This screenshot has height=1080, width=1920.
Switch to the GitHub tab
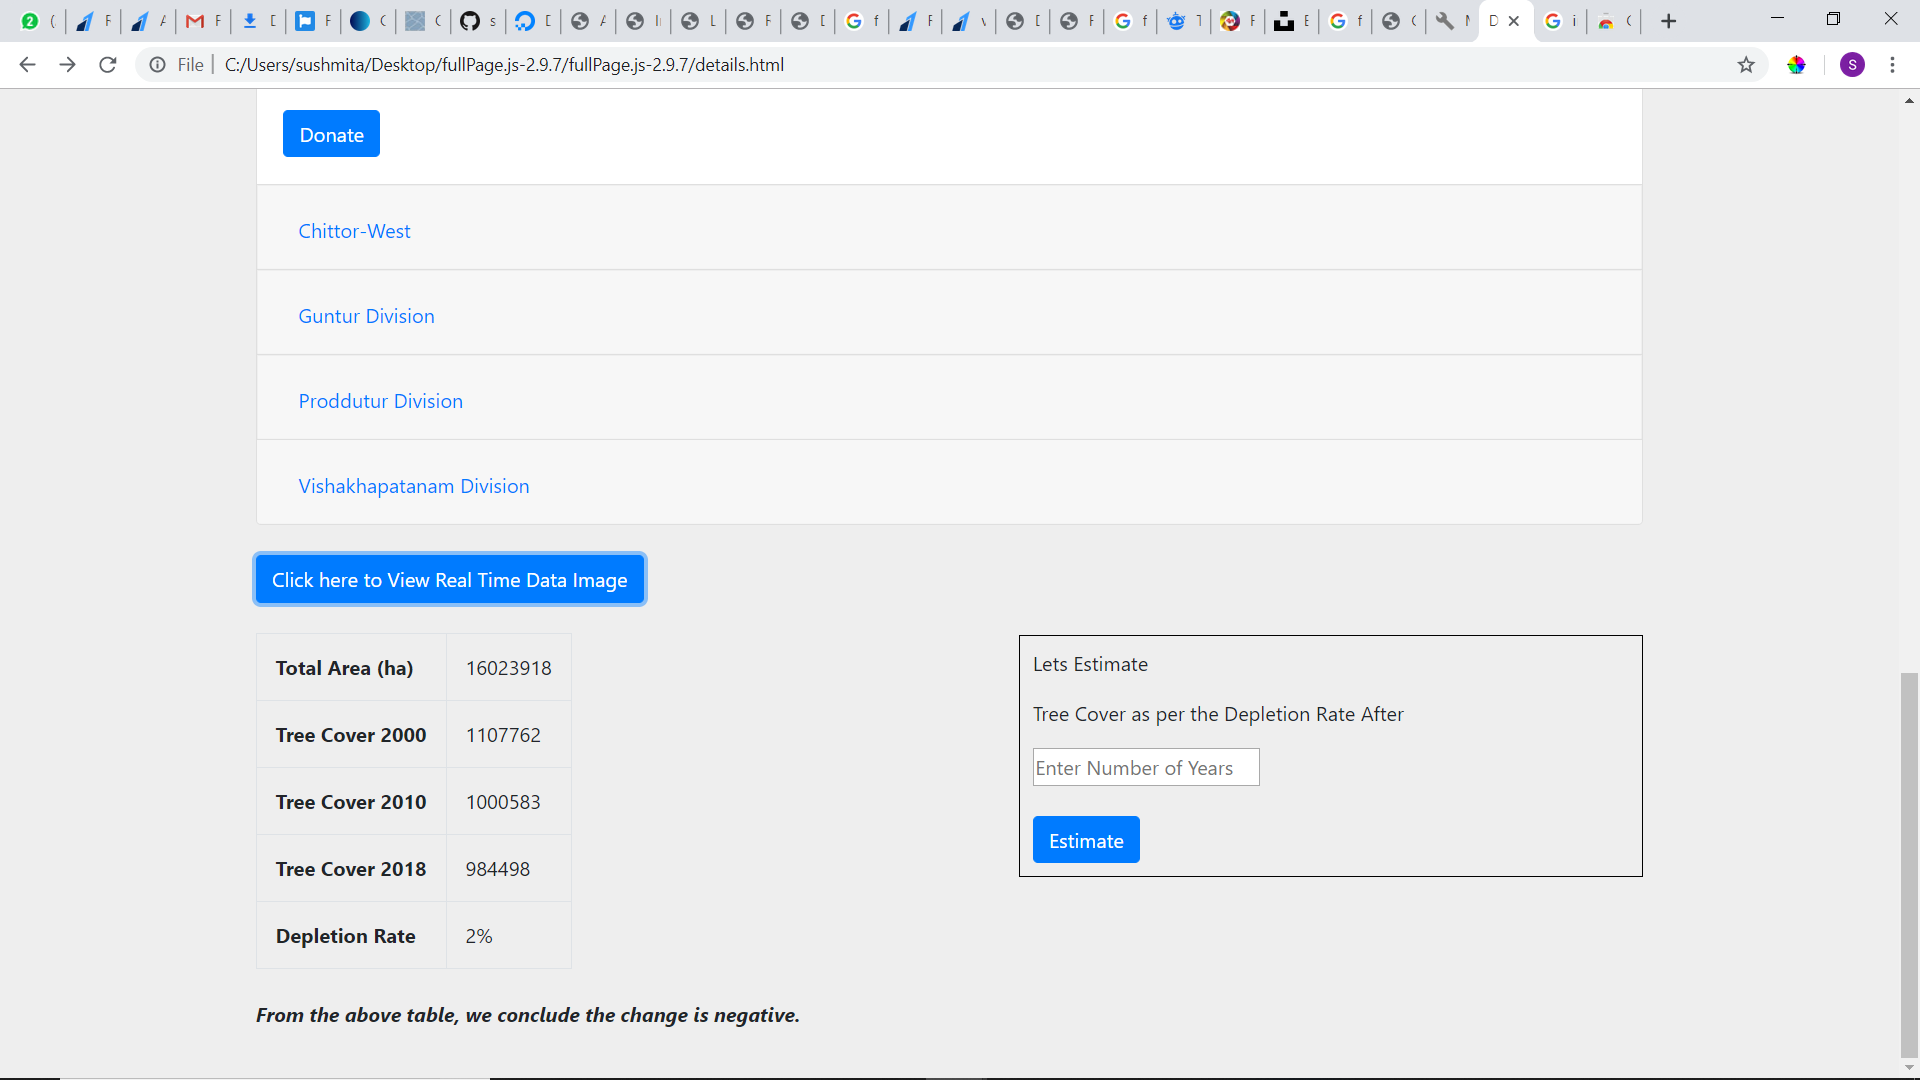pos(477,21)
